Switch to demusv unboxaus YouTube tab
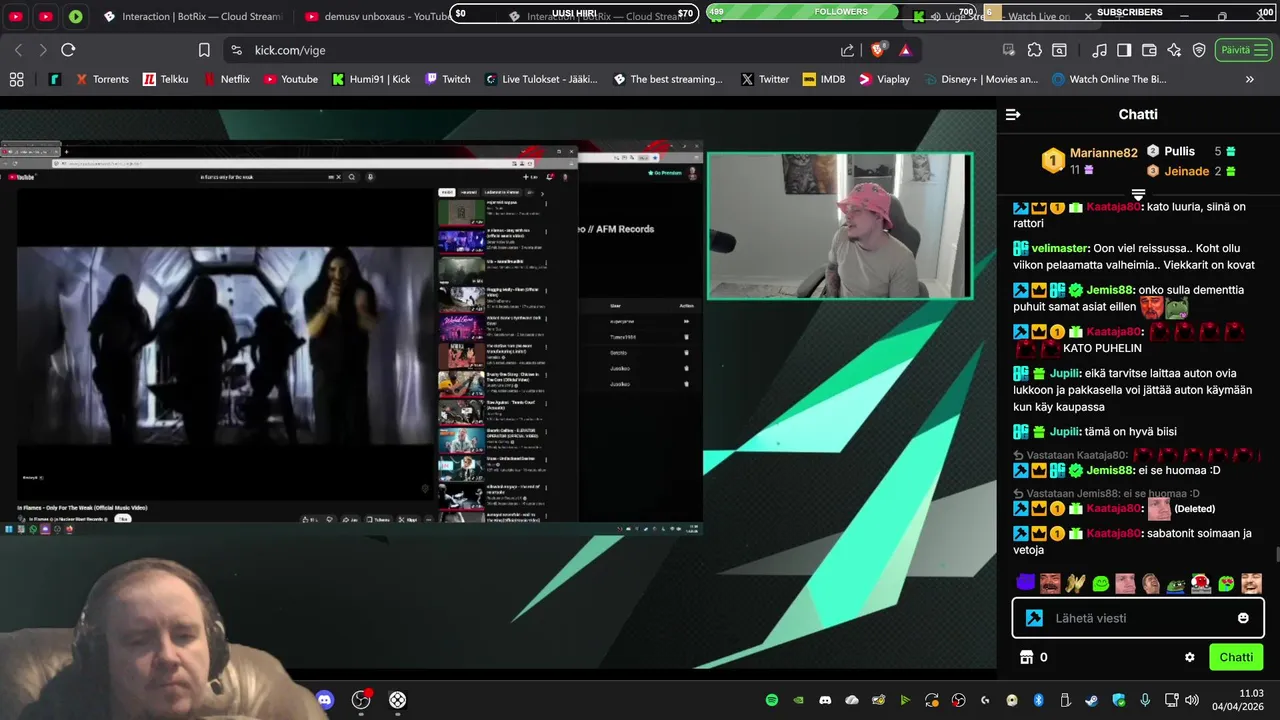The height and width of the screenshot is (720, 1280). pyautogui.click(x=378, y=16)
